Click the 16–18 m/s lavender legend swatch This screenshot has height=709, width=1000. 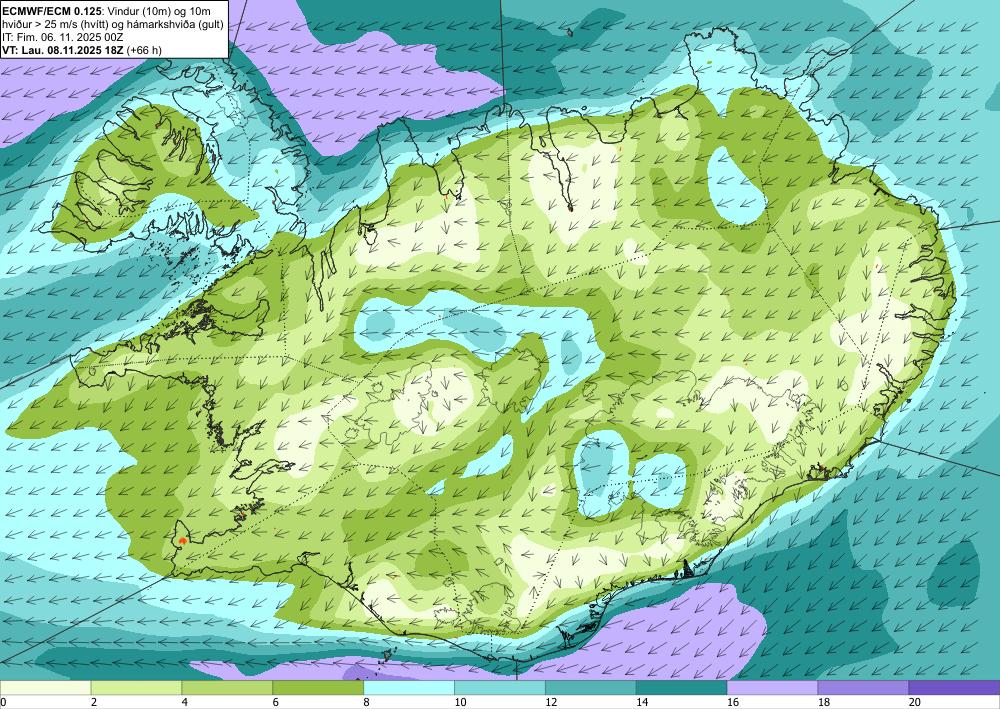click(772, 688)
